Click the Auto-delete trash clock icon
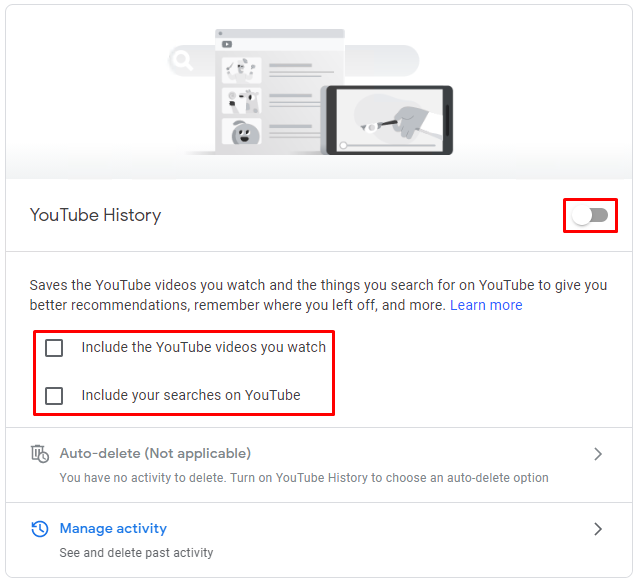Image resolution: width=638 pixels, height=583 pixels. (40, 454)
